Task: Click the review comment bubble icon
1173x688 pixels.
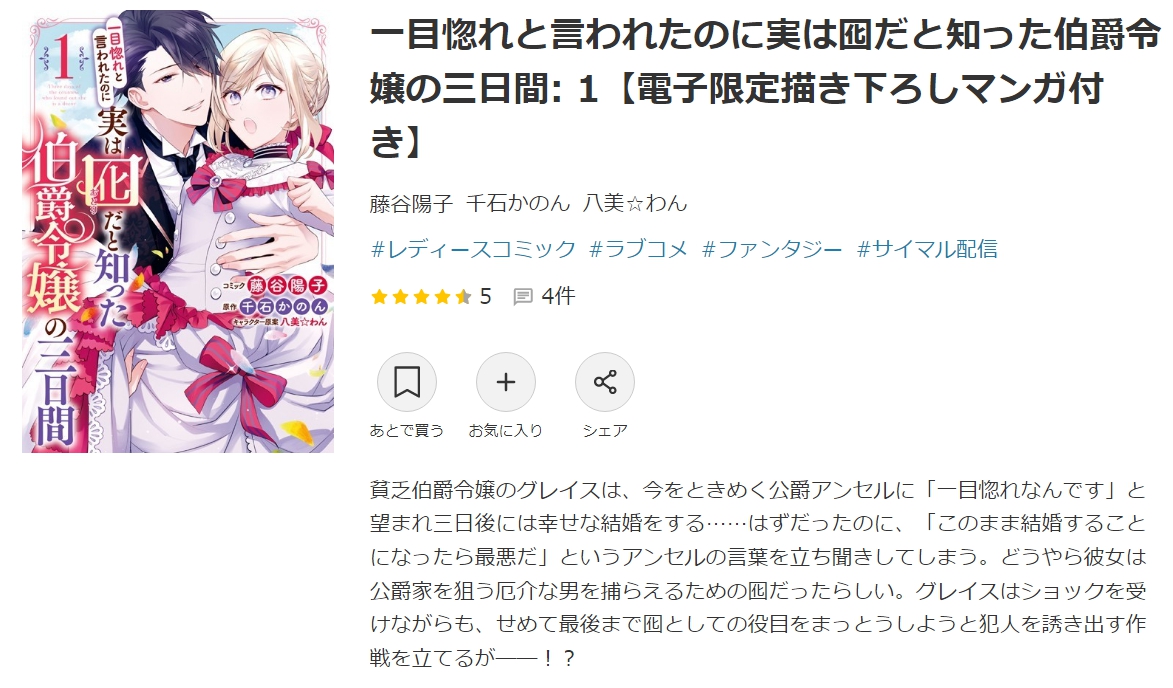Action: (523, 297)
